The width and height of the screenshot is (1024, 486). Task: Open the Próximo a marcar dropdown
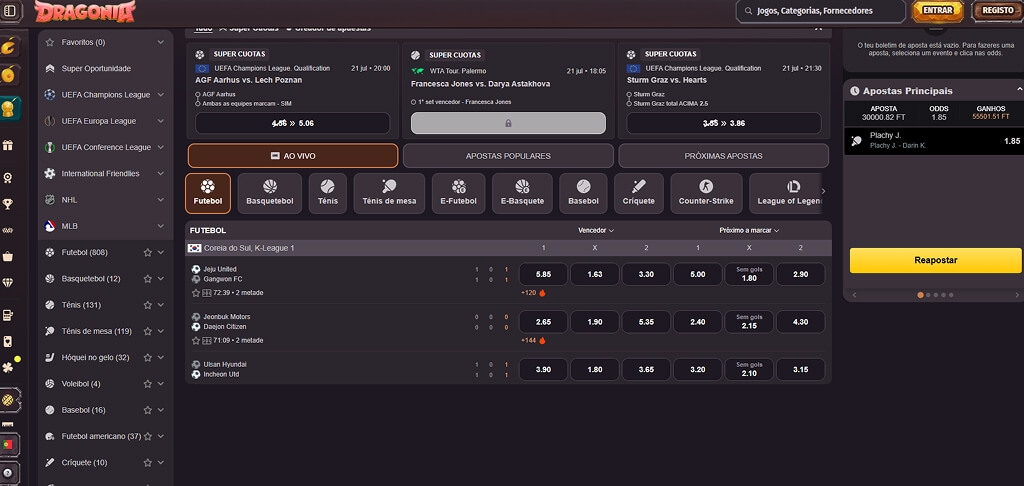[749, 231]
